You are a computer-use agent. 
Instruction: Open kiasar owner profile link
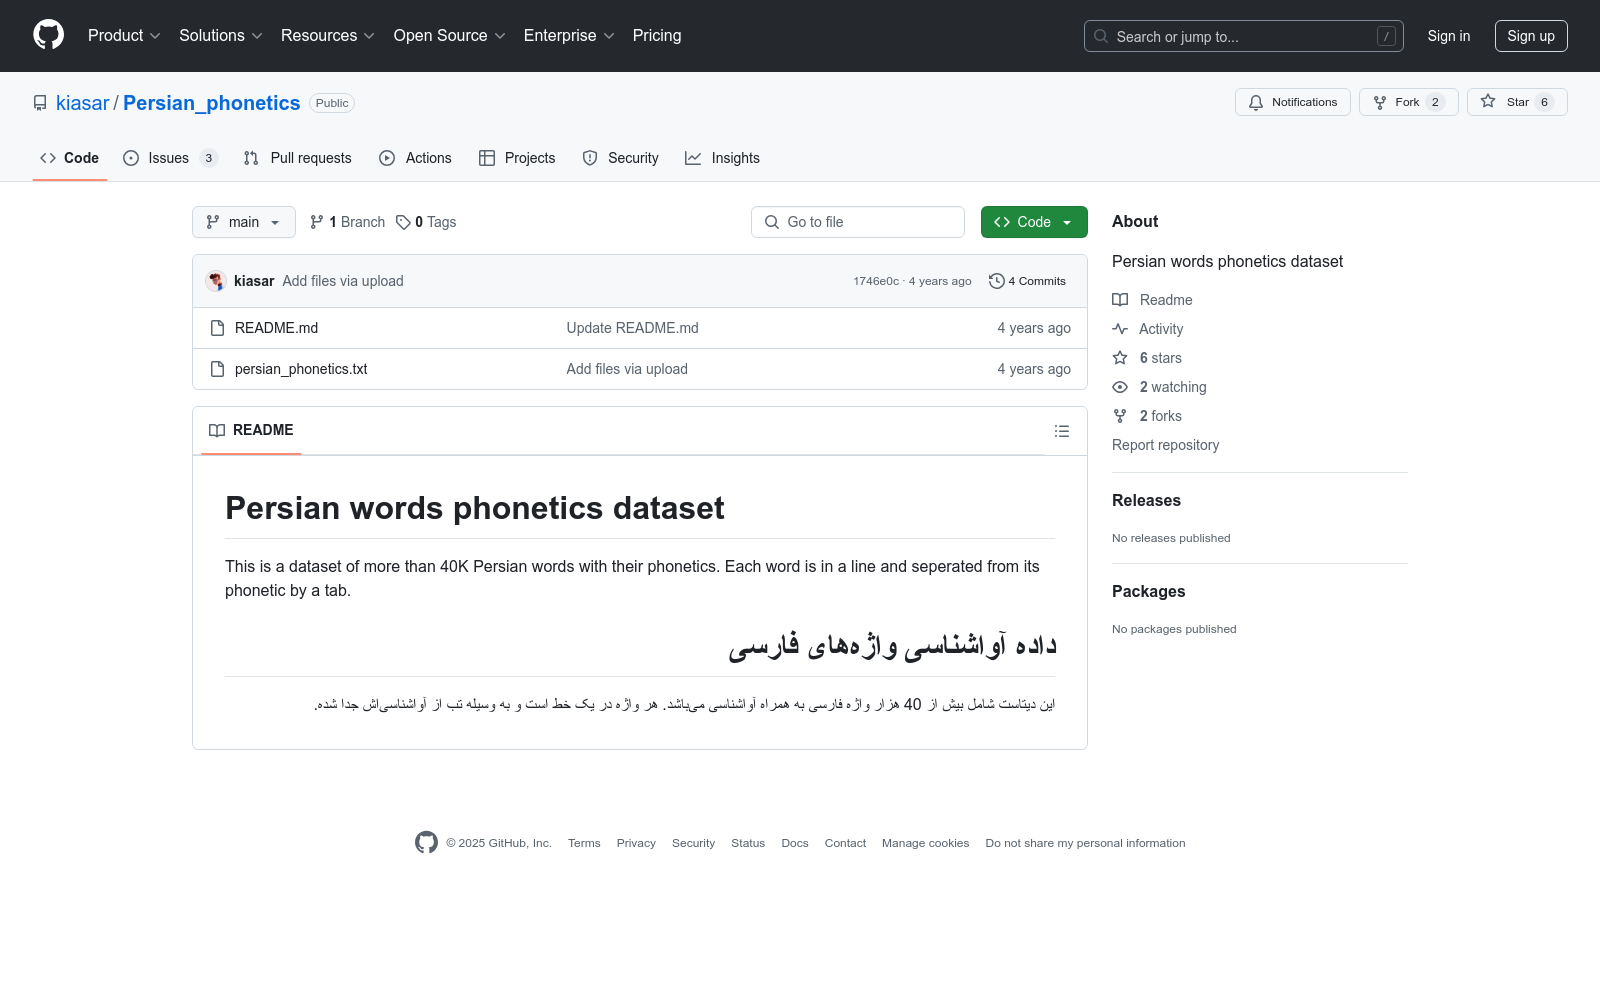point(82,103)
